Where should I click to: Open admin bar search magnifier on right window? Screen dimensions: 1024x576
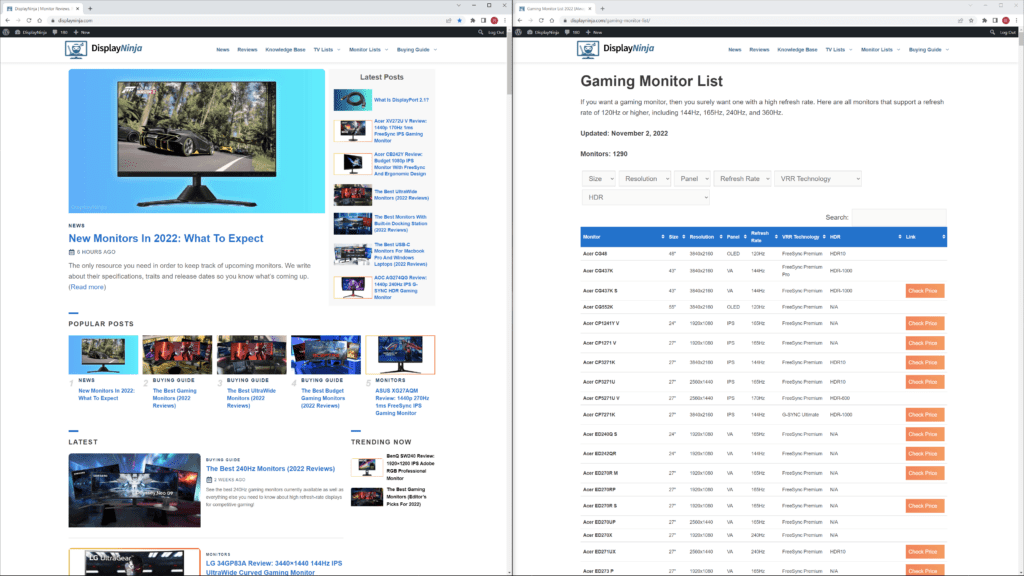993,32
